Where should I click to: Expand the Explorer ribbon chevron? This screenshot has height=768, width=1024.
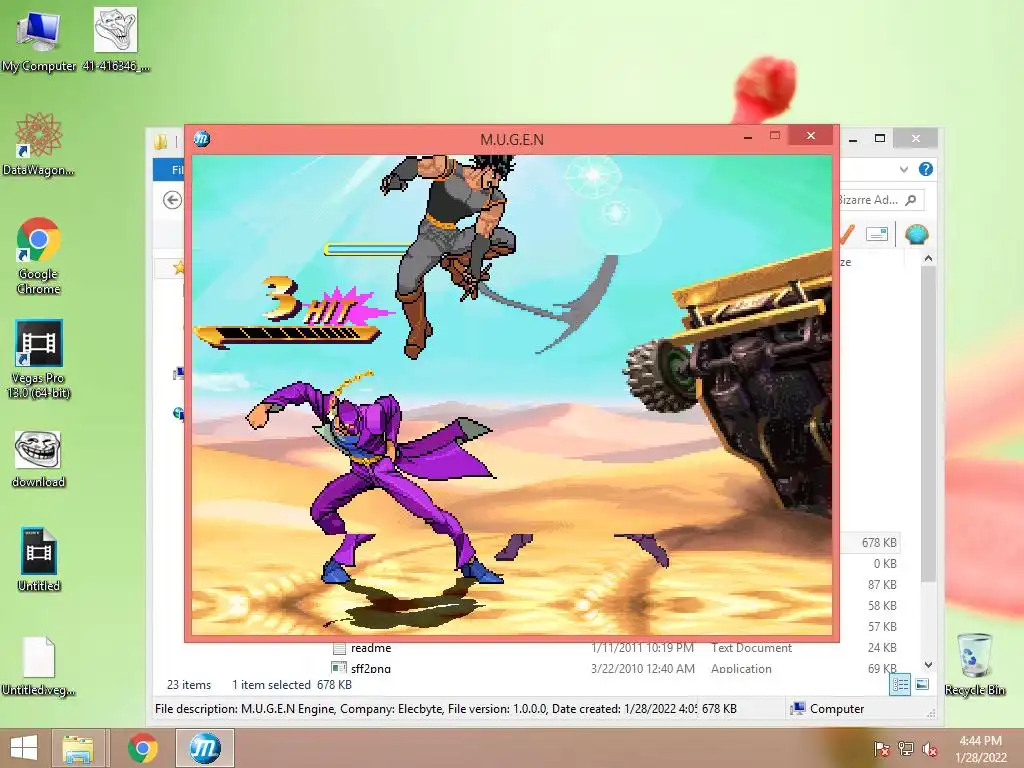pos(904,169)
